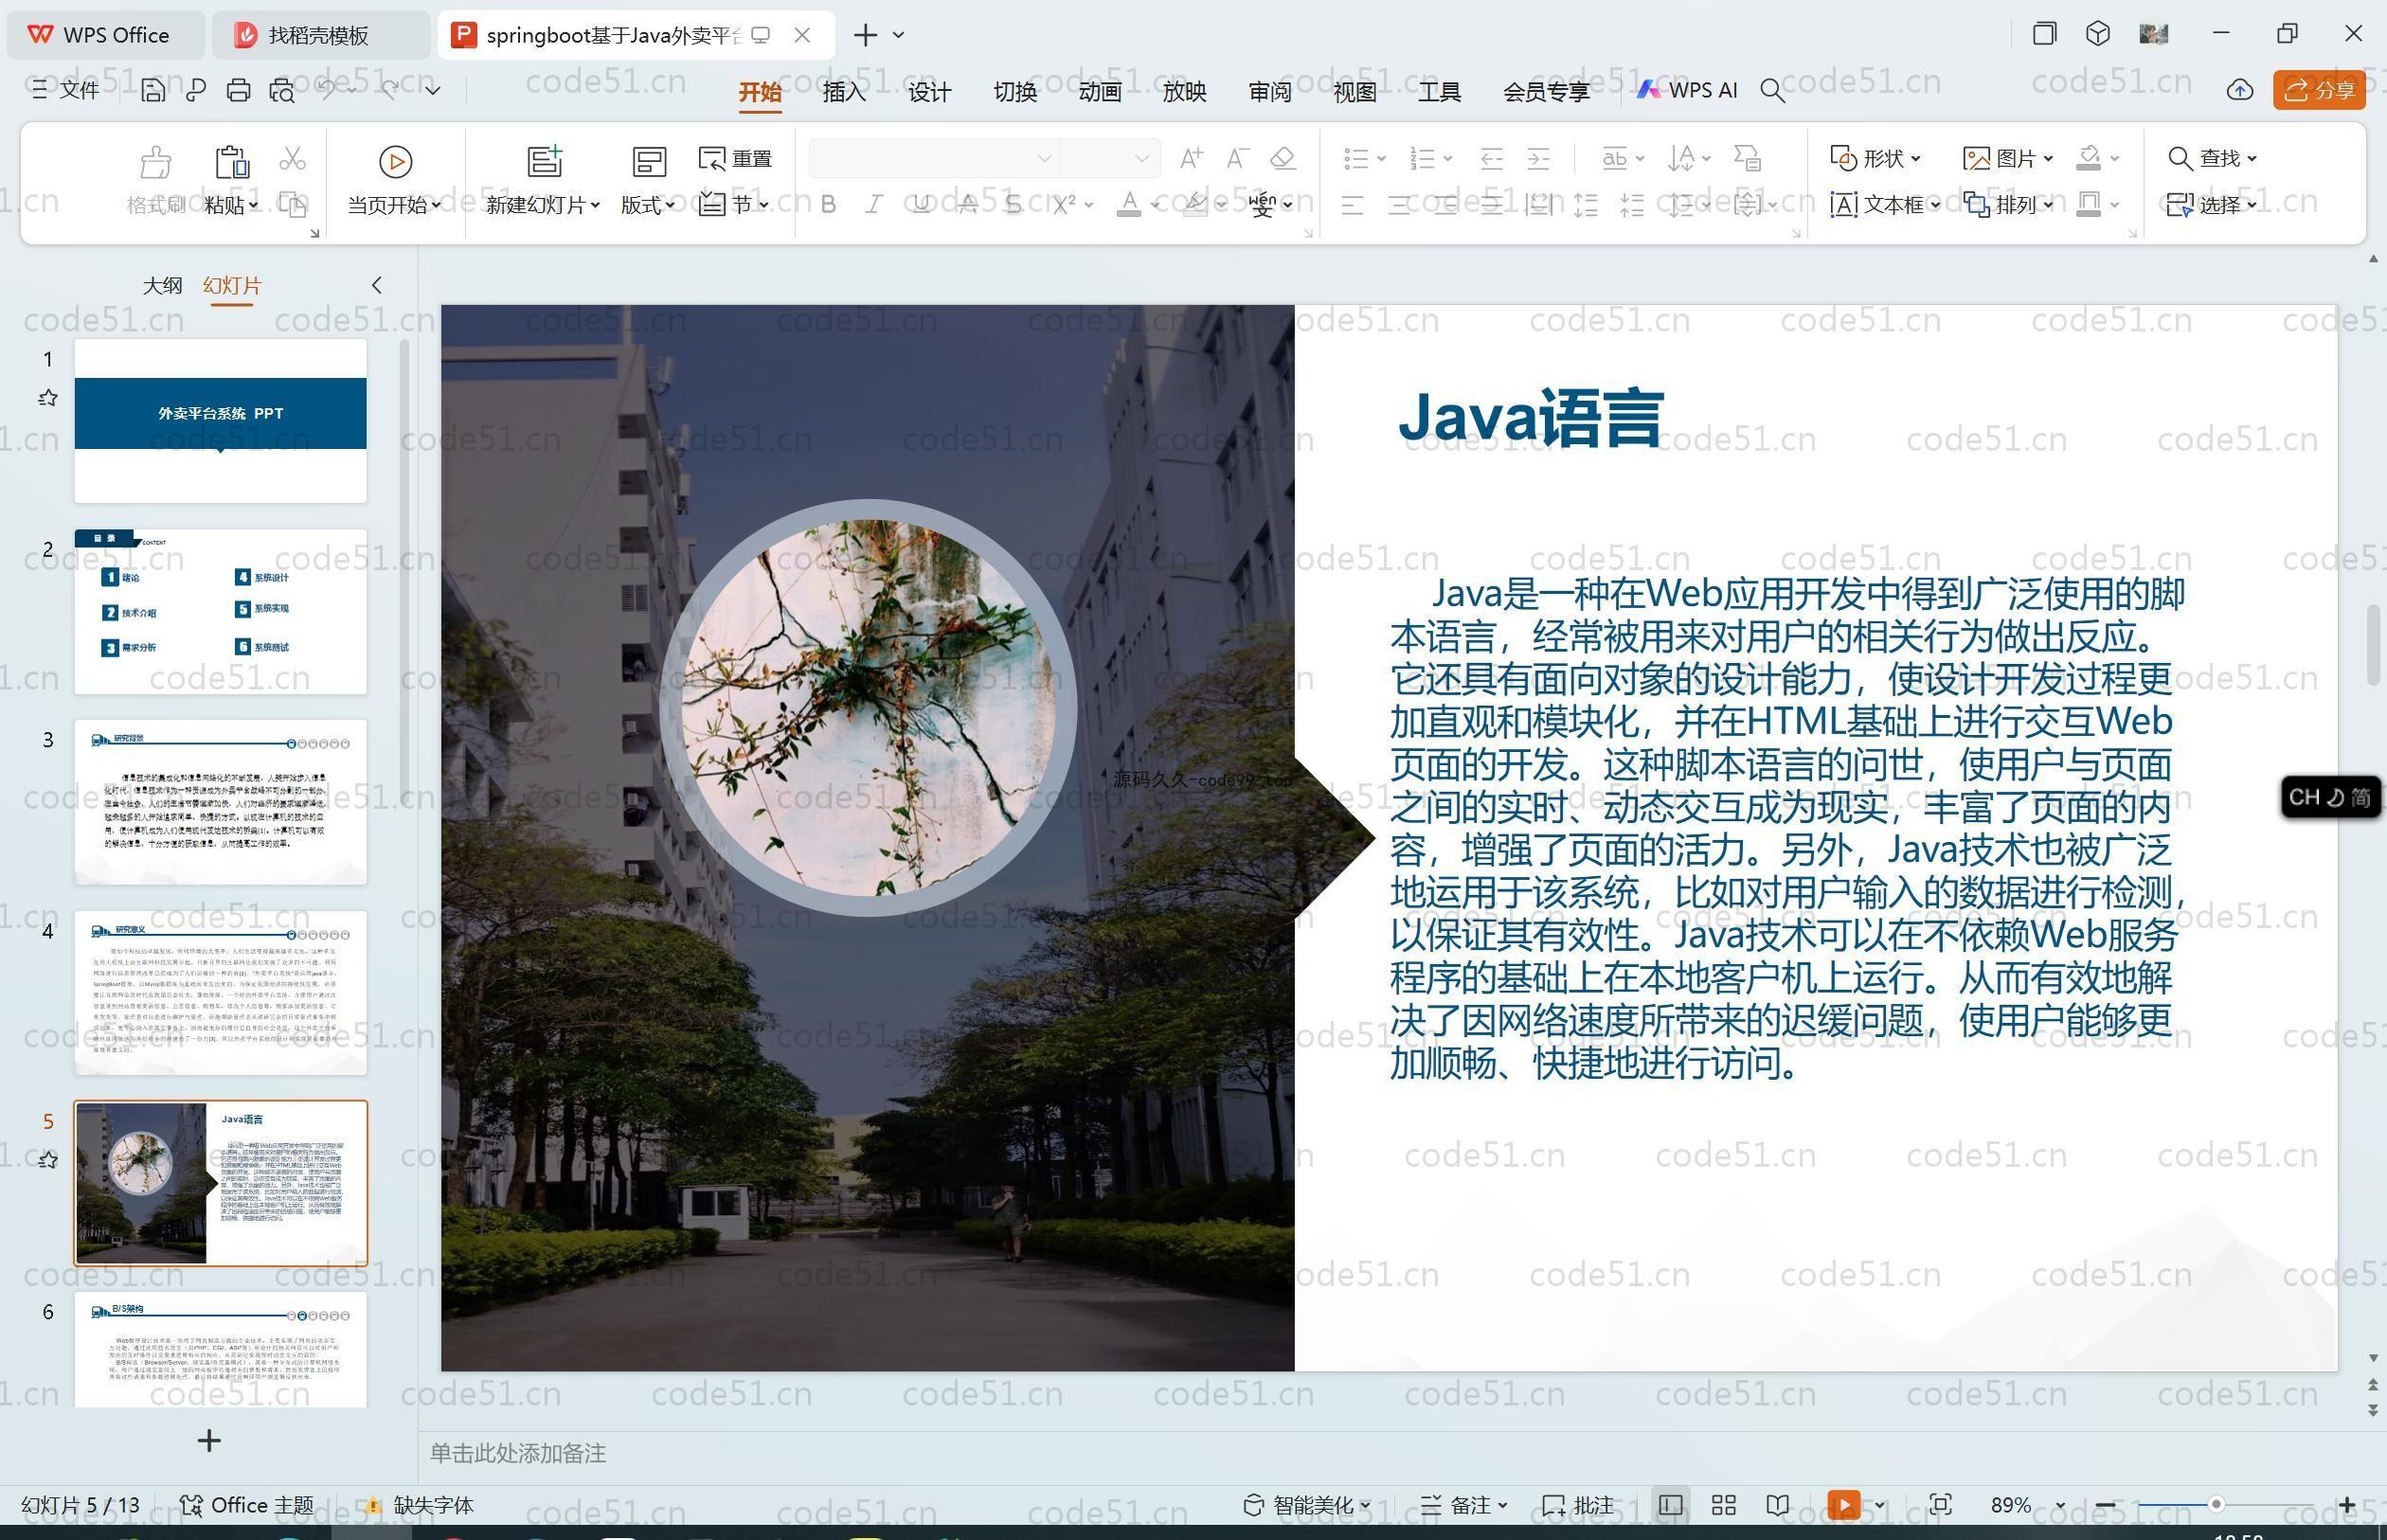
Task: Click the increase indent icon
Action: [1538, 158]
